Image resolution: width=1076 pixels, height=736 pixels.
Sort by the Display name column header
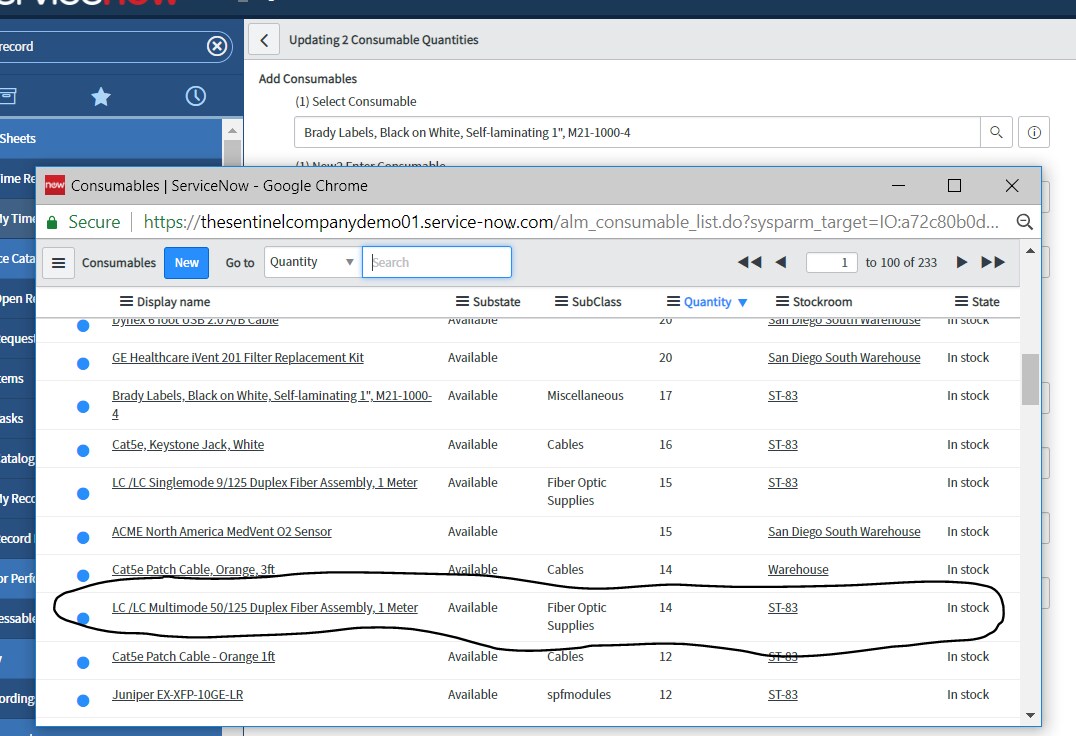174,302
